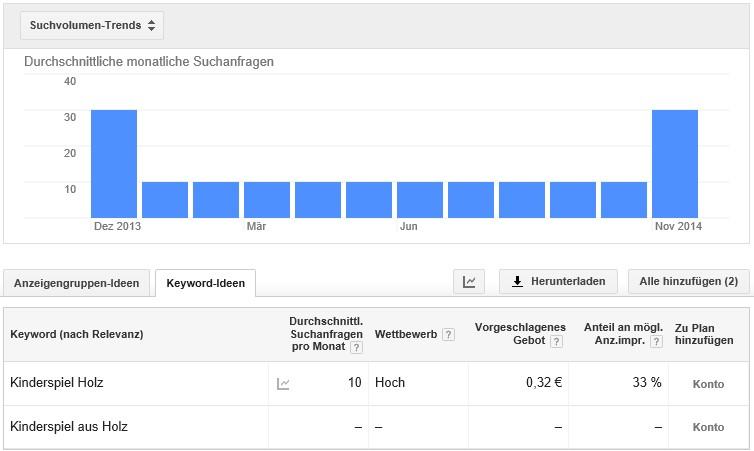Click the Nov 2014 bar in chart

[675, 164]
